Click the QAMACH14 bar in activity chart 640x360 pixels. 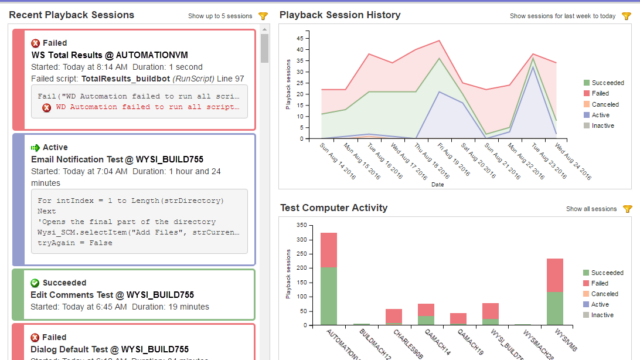point(426,315)
